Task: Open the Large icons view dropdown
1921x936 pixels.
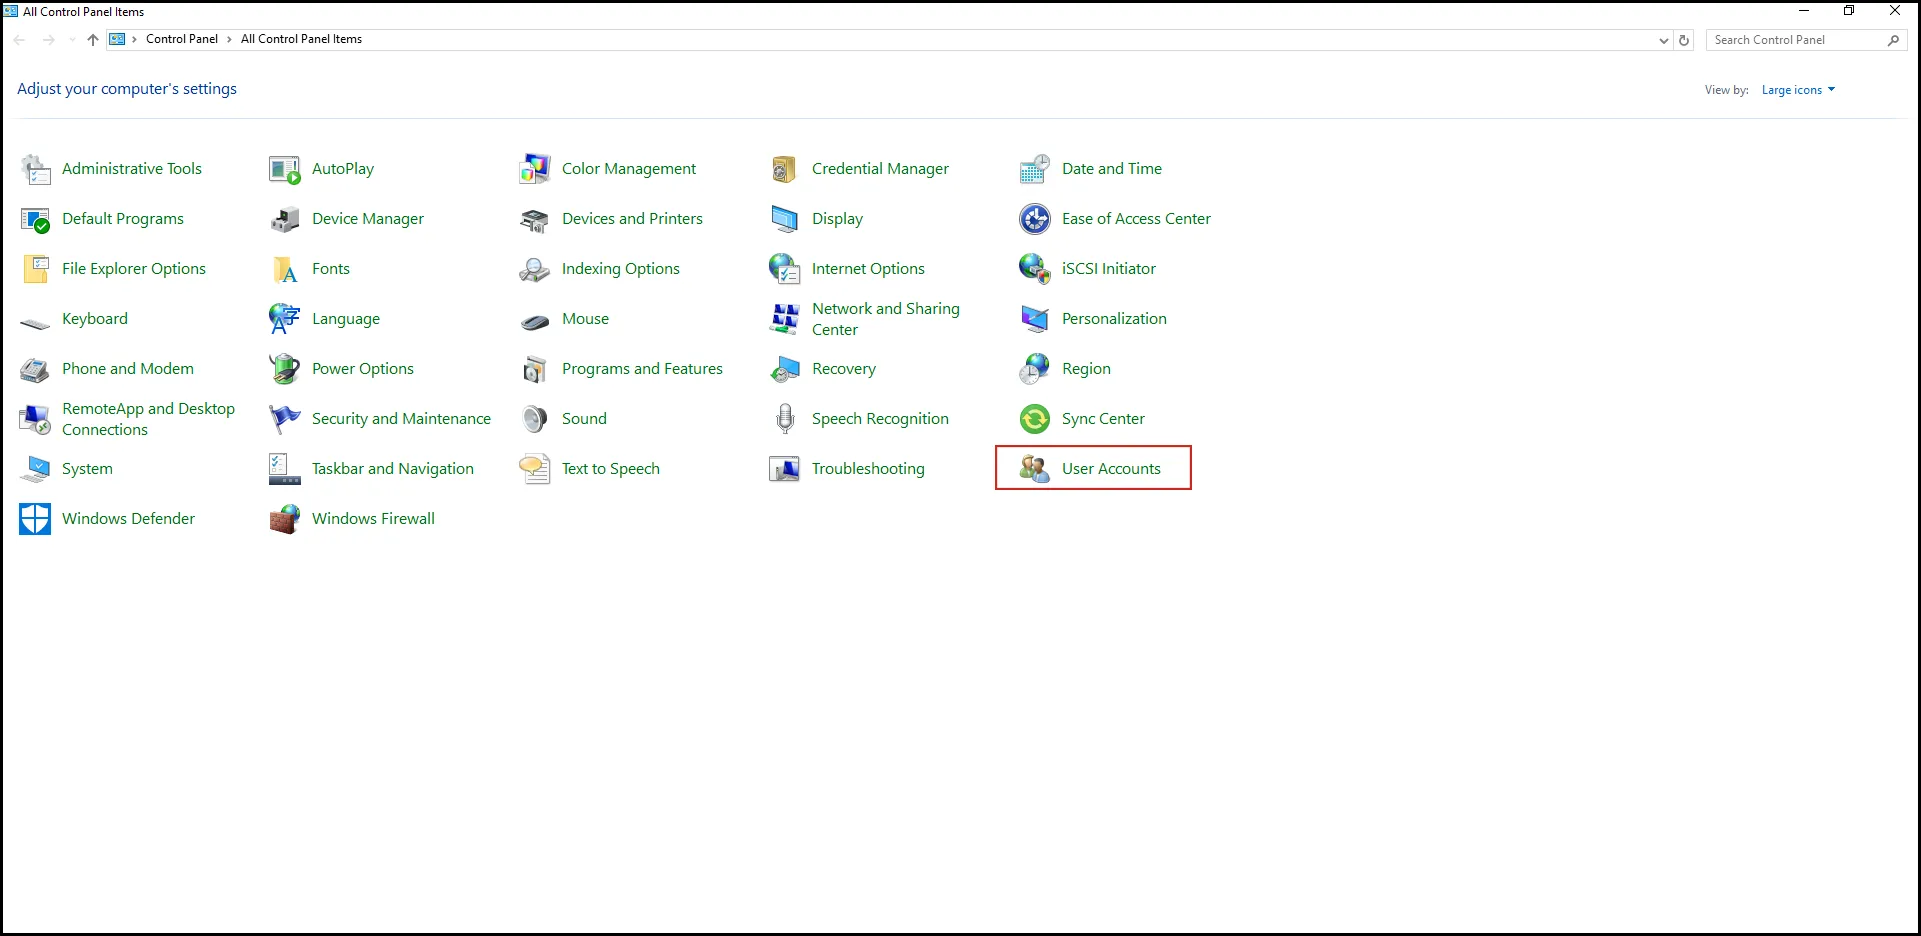Action: pos(1798,90)
